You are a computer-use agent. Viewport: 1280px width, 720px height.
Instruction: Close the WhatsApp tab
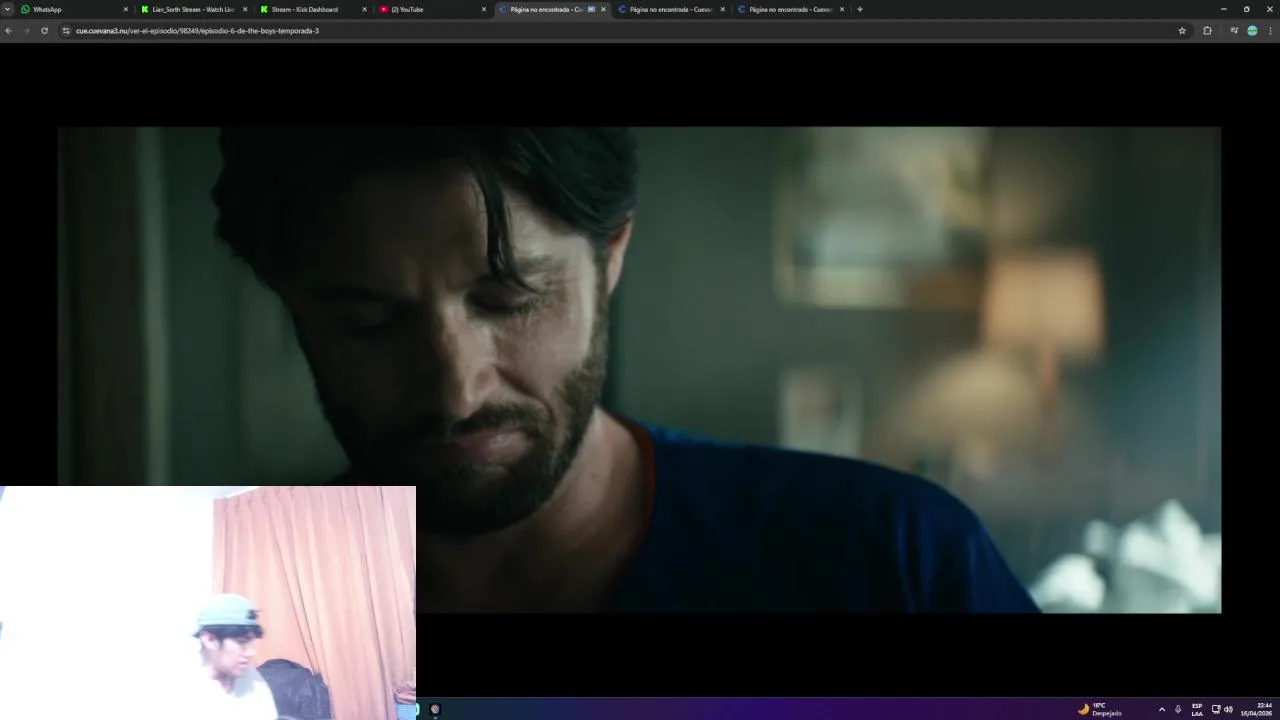tap(126, 9)
